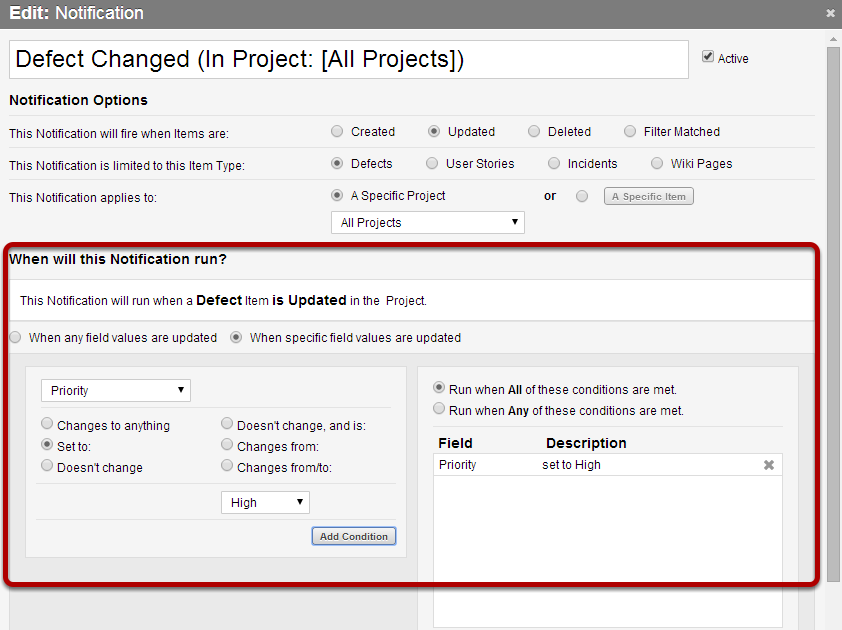Click the notification name input field
Image resolution: width=842 pixels, height=630 pixels.
pos(349,59)
